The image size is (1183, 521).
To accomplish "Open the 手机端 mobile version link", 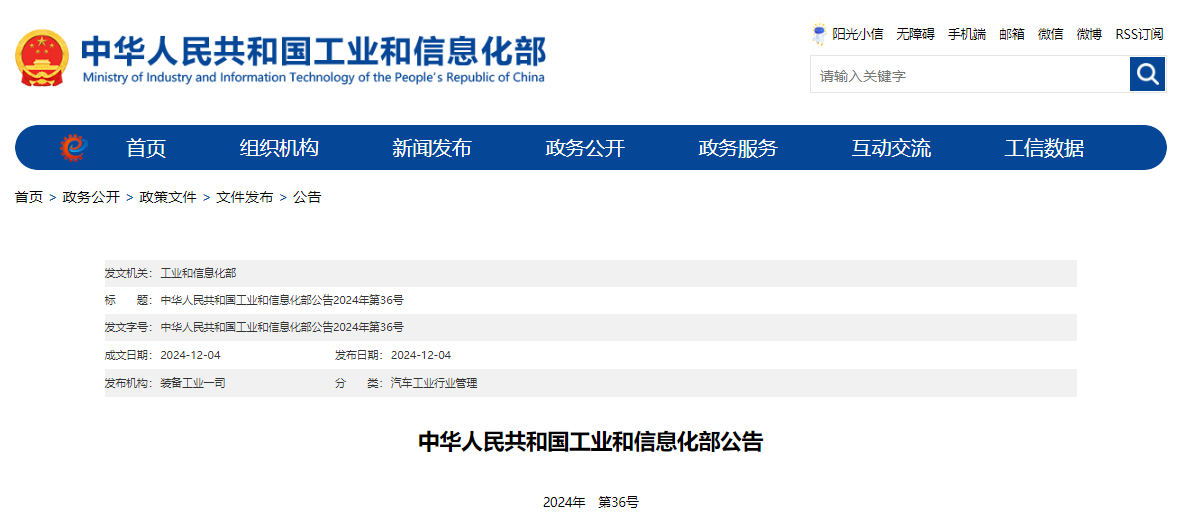I will pyautogui.click(x=966, y=34).
